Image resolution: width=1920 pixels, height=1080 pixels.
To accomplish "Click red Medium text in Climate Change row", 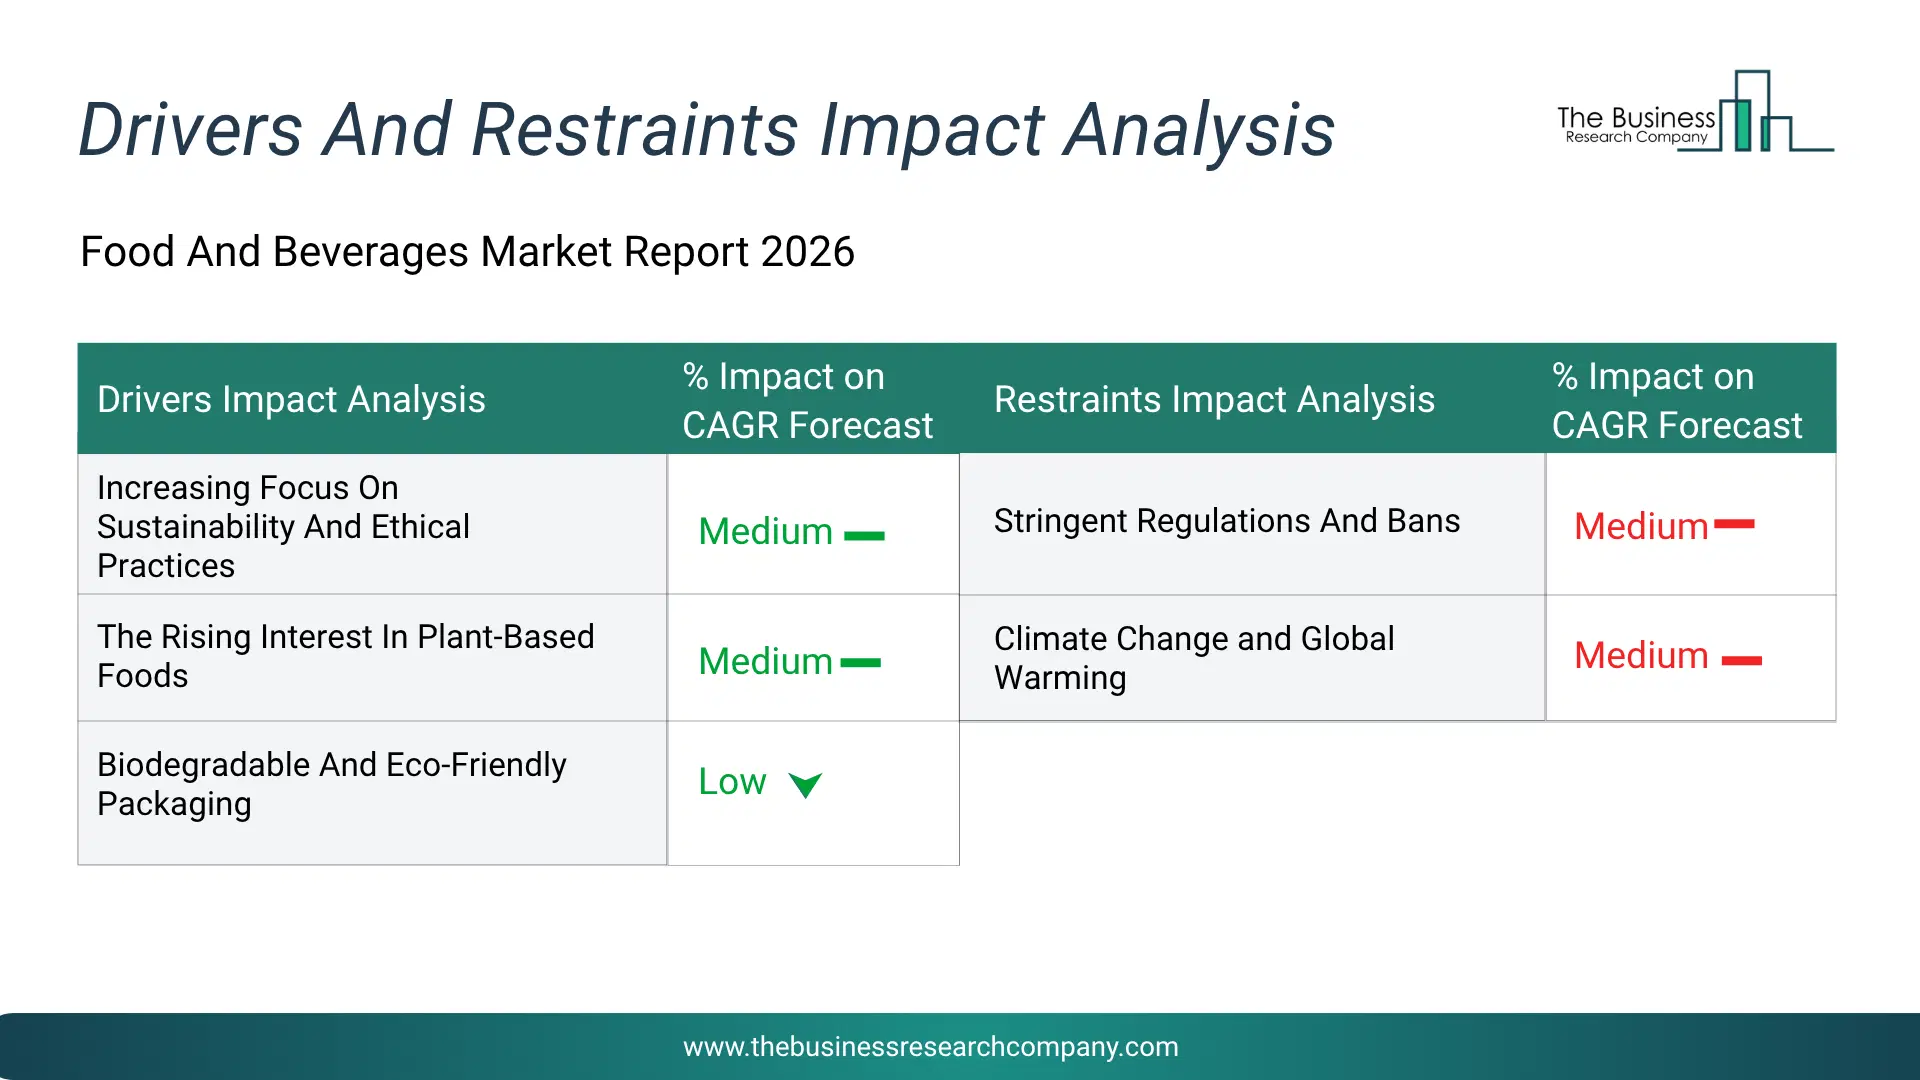I will coord(1641,656).
